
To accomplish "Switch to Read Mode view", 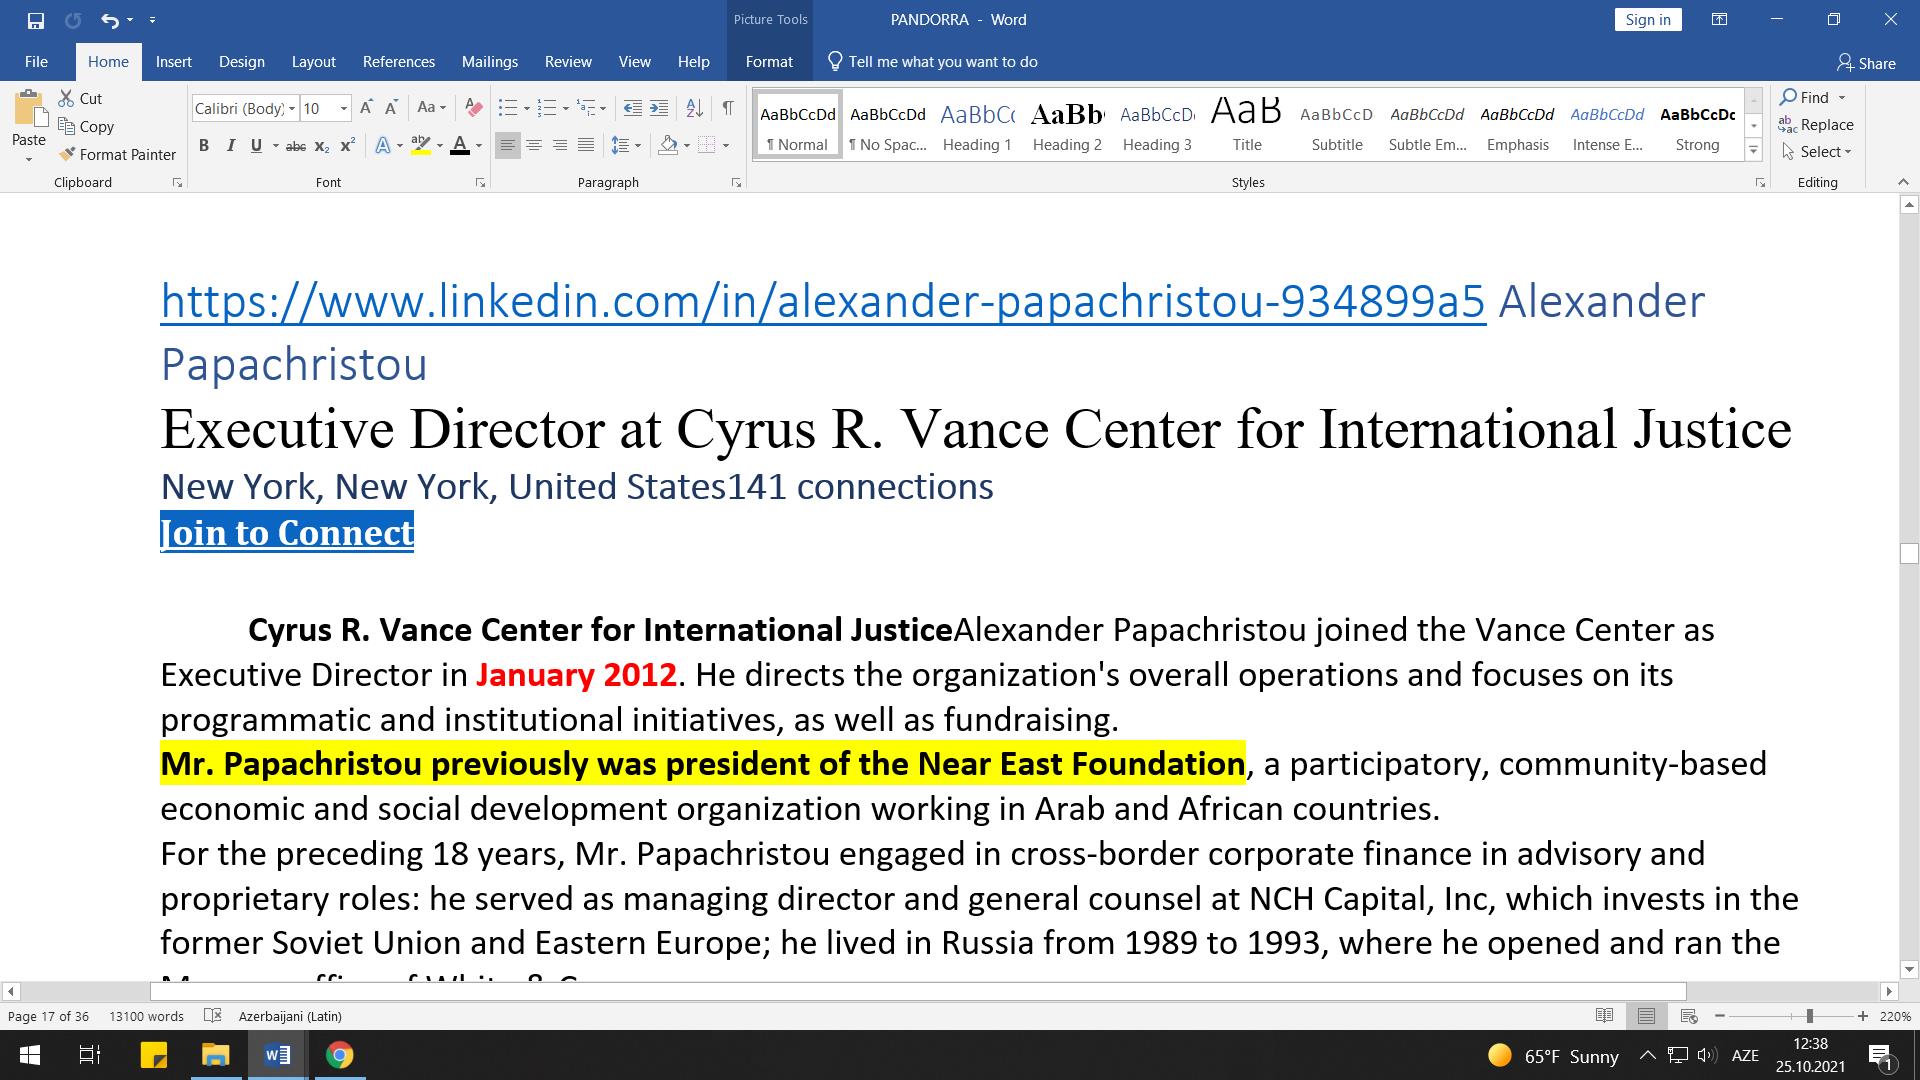I will coord(1605,1016).
